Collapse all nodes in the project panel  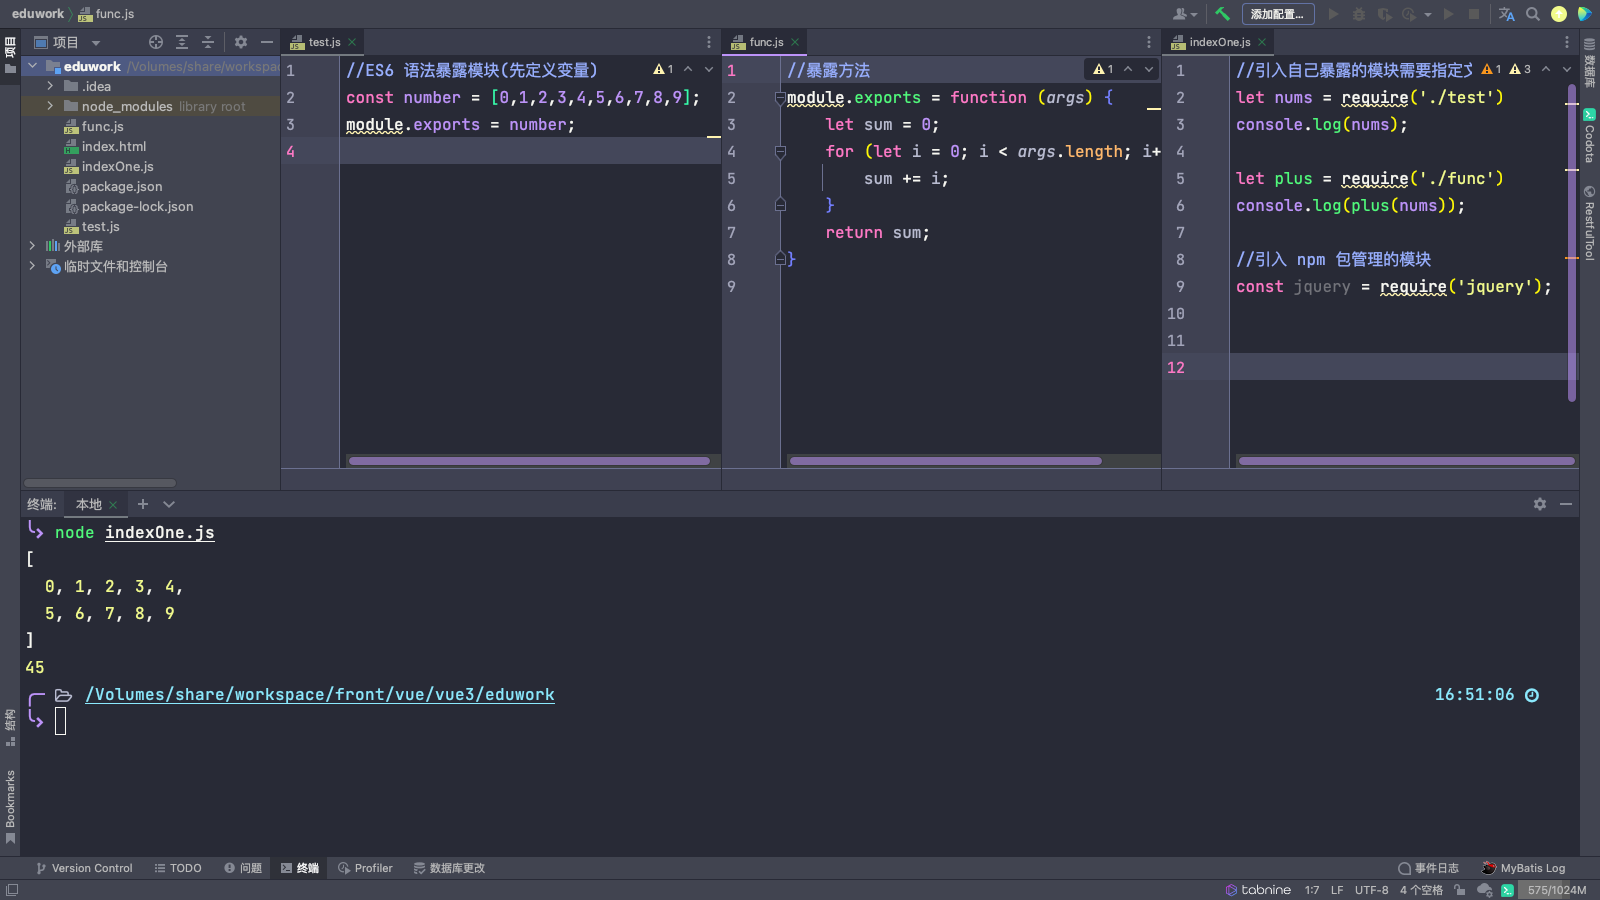click(x=208, y=42)
